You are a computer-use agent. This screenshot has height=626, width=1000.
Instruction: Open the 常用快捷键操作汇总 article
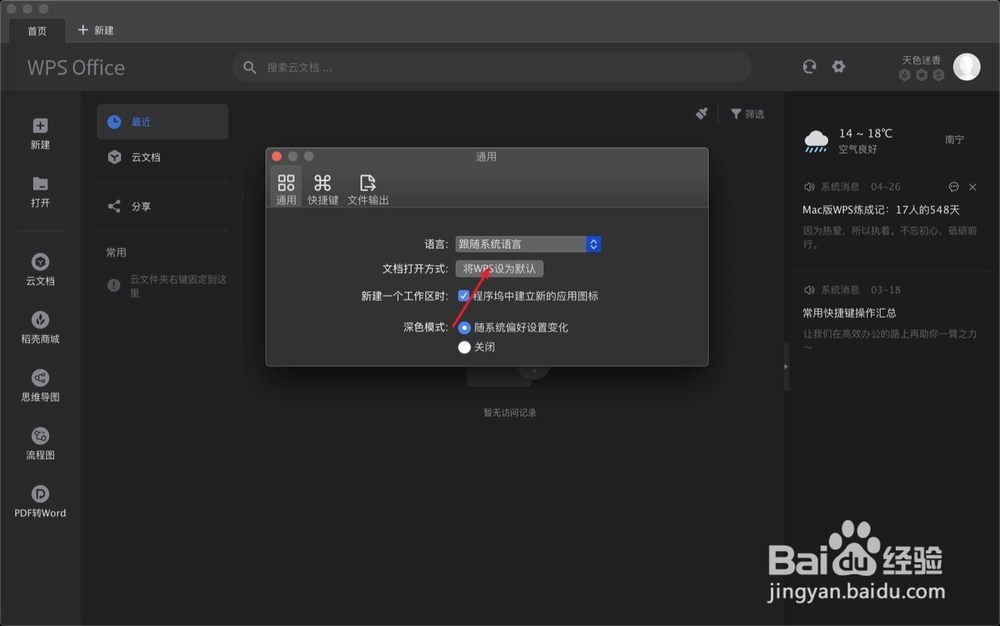point(849,313)
